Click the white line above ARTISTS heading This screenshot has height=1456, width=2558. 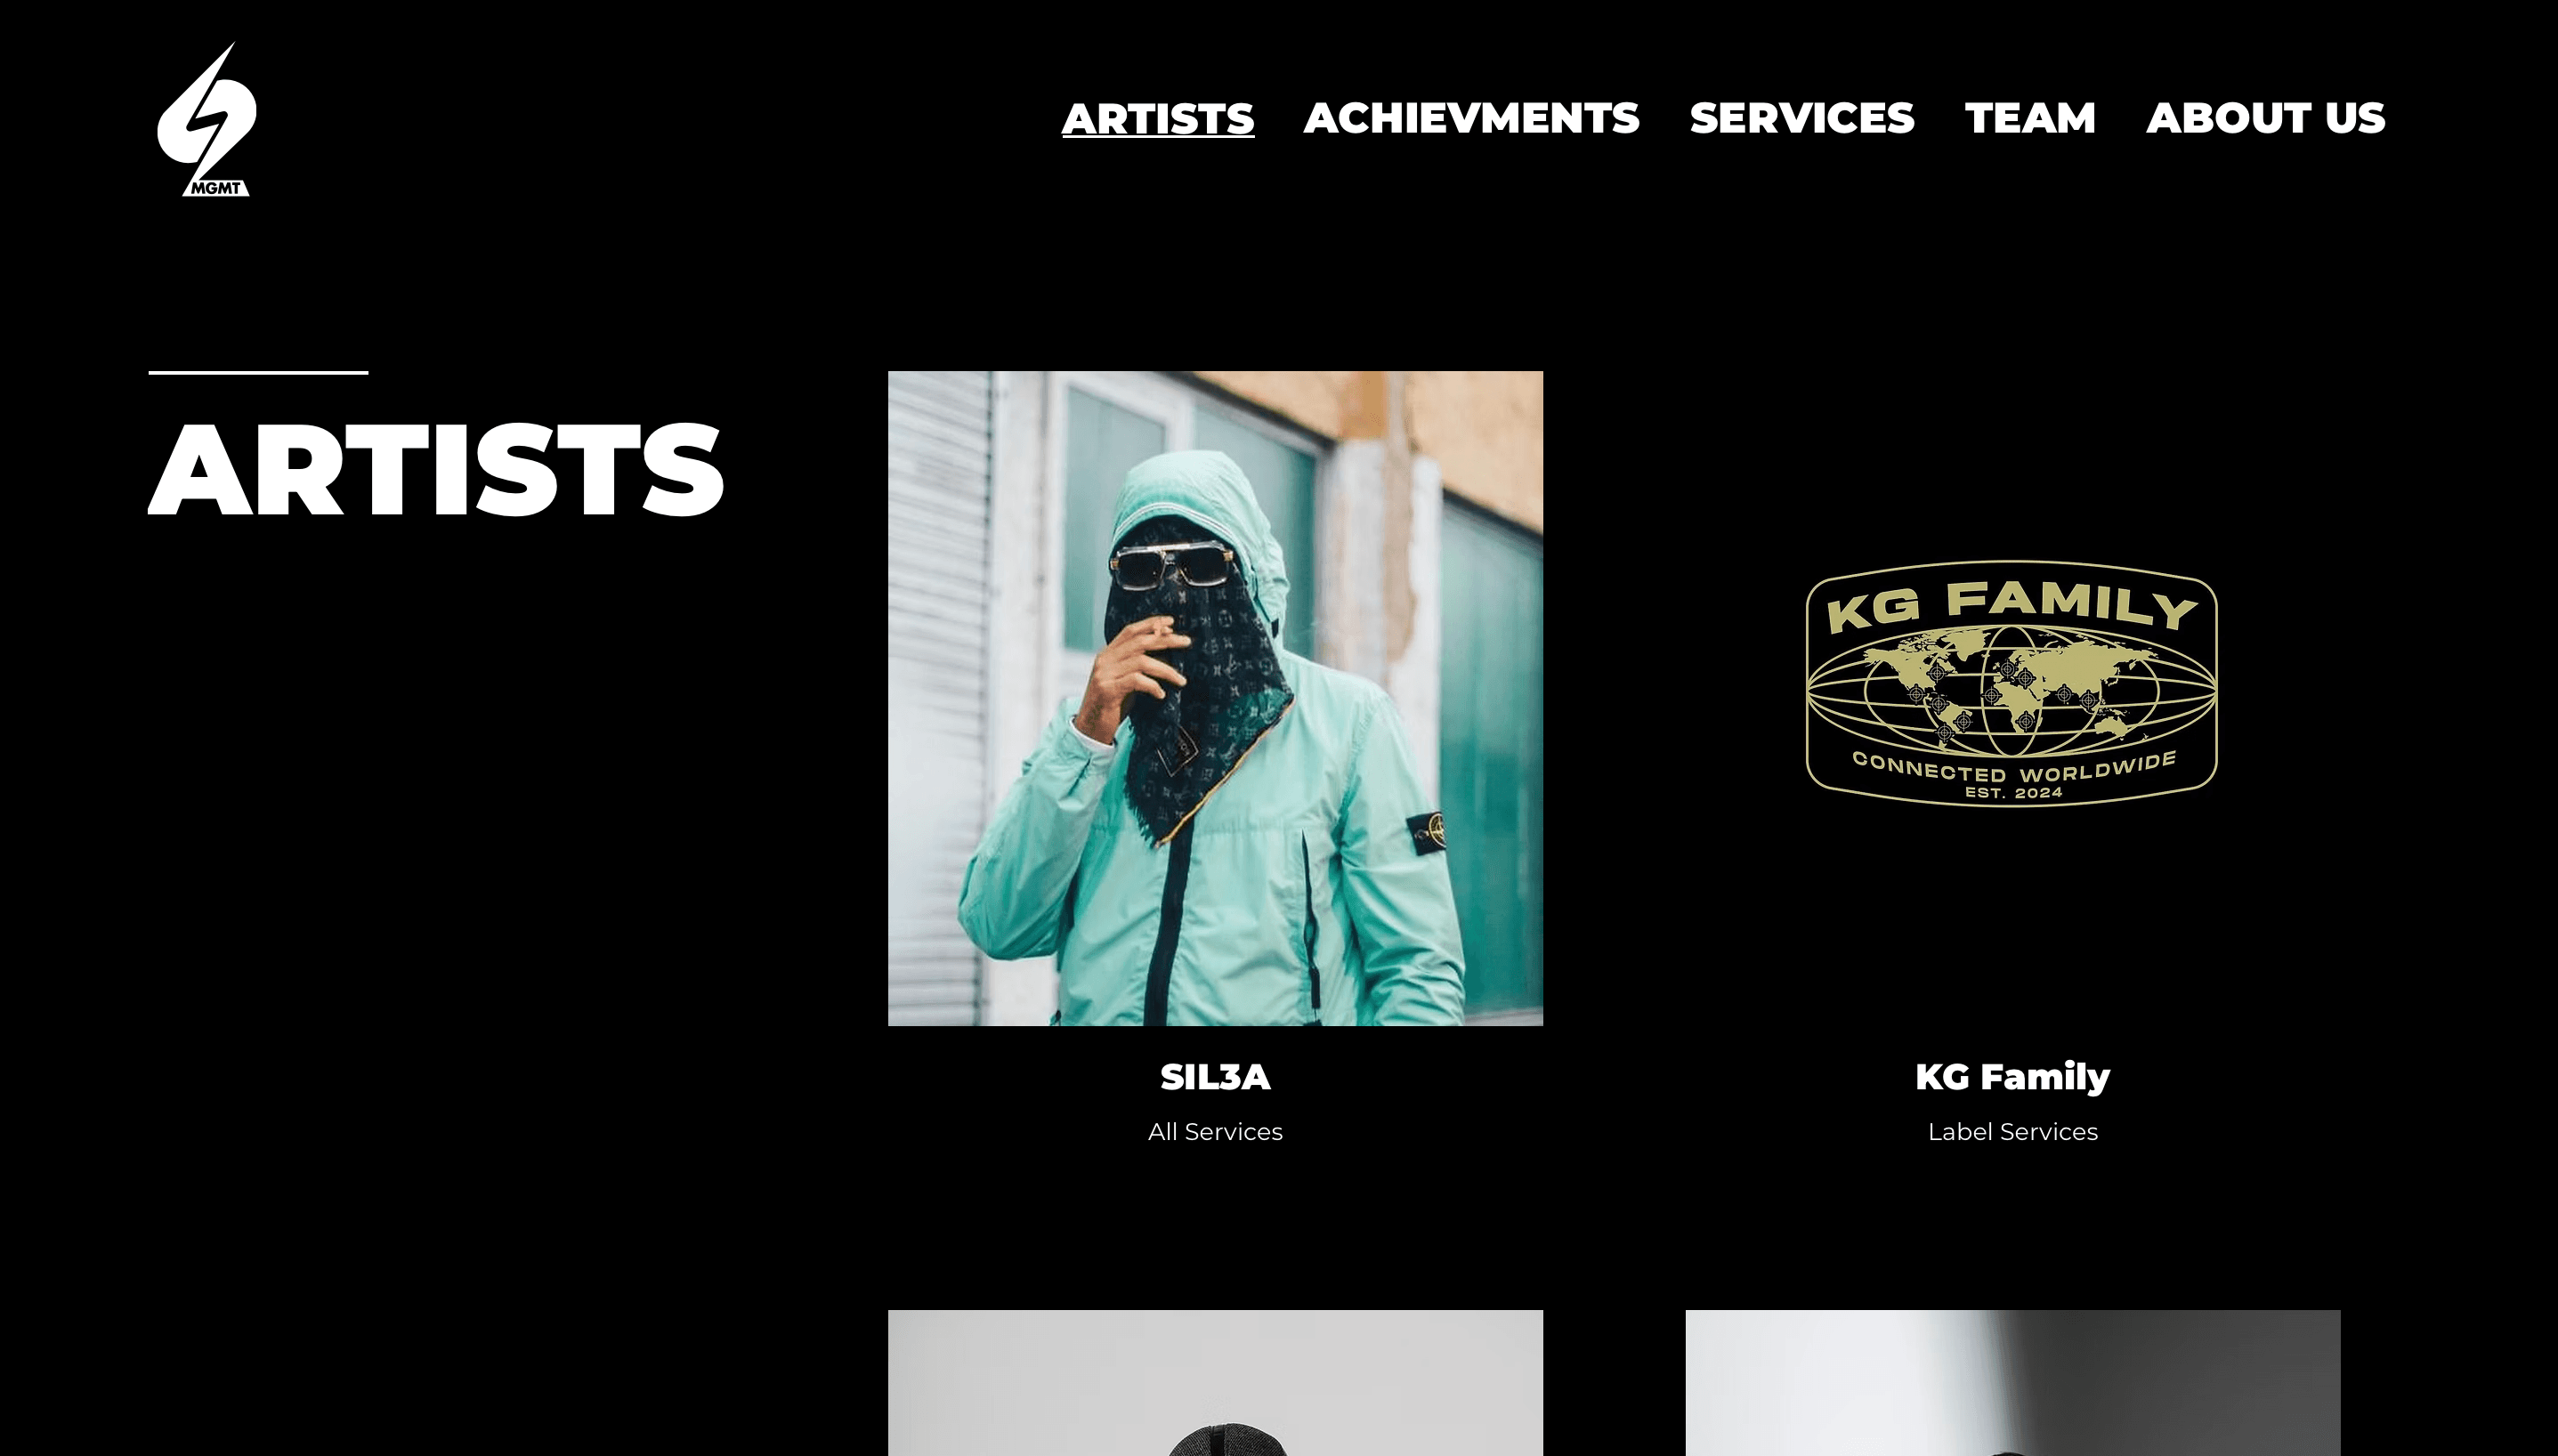click(x=258, y=372)
